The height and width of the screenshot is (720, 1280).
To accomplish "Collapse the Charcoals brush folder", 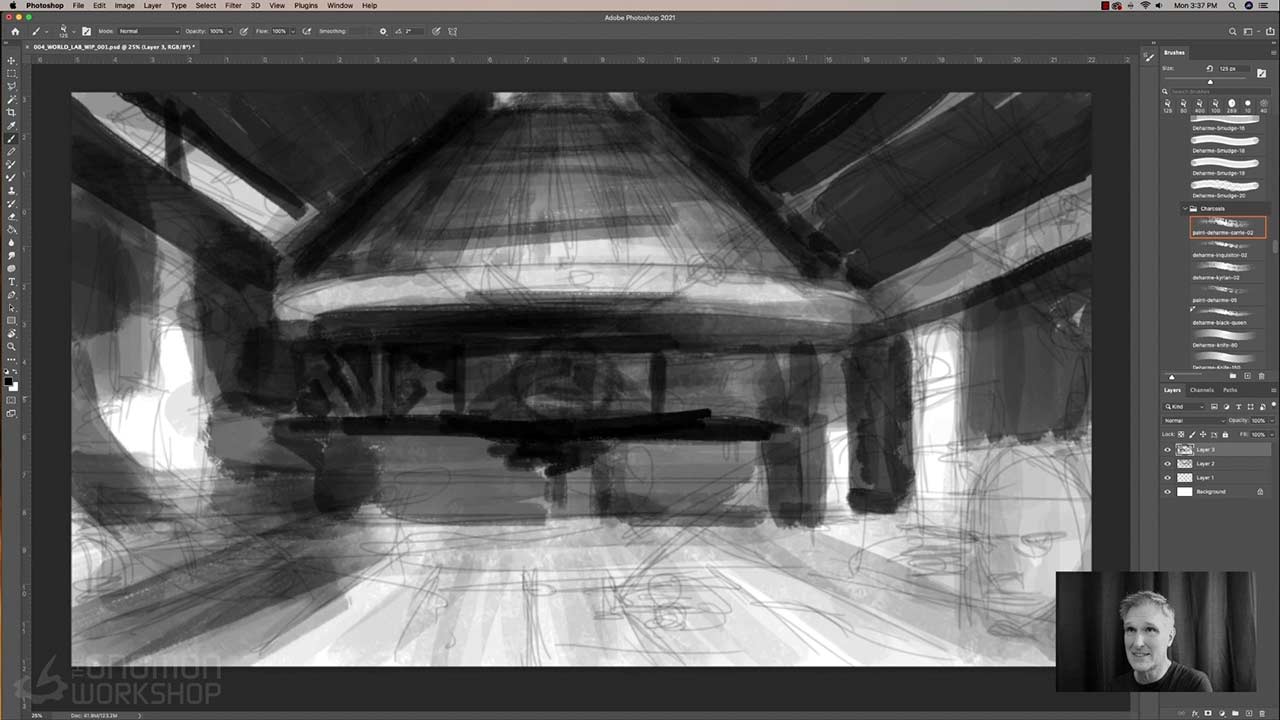I will [x=1185, y=209].
